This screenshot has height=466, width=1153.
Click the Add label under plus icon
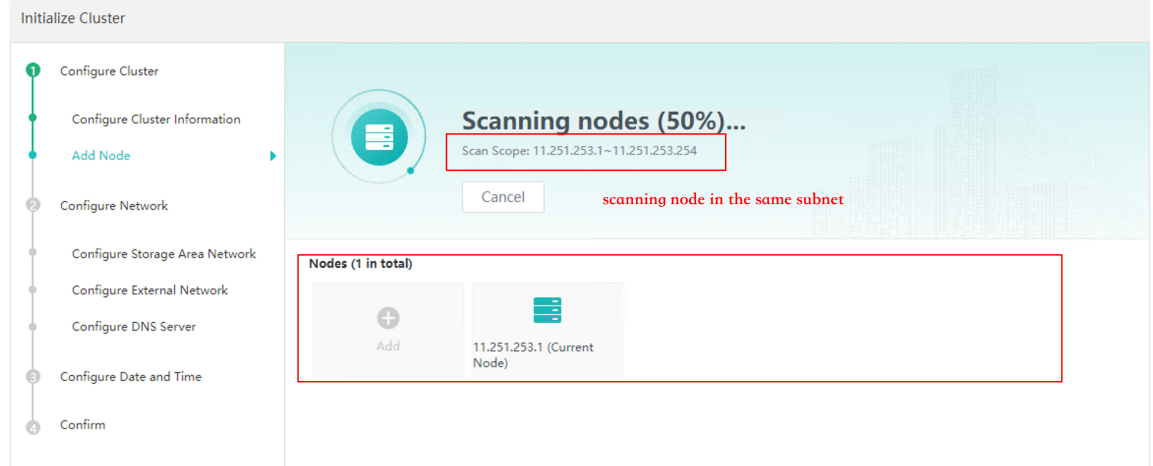(388, 346)
